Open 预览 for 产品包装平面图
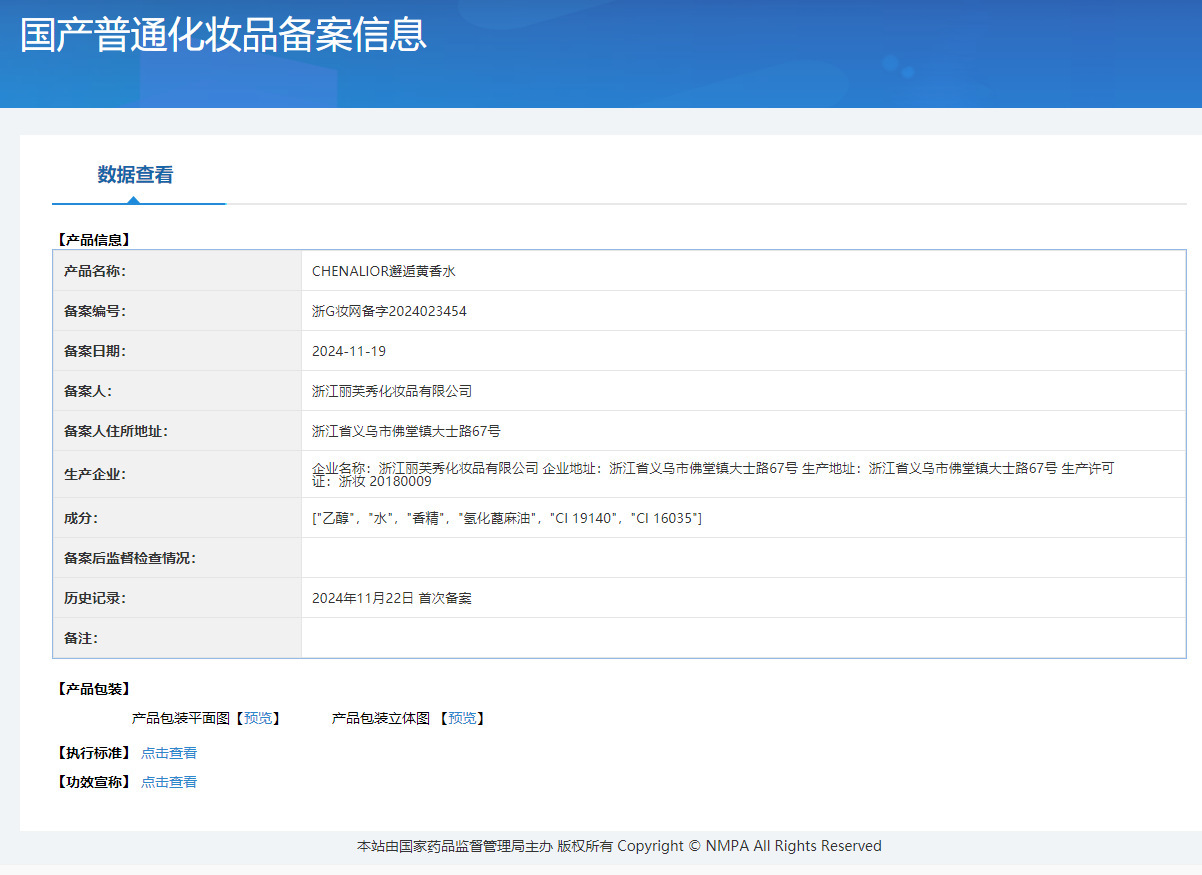The height and width of the screenshot is (875, 1202). tap(257, 718)
